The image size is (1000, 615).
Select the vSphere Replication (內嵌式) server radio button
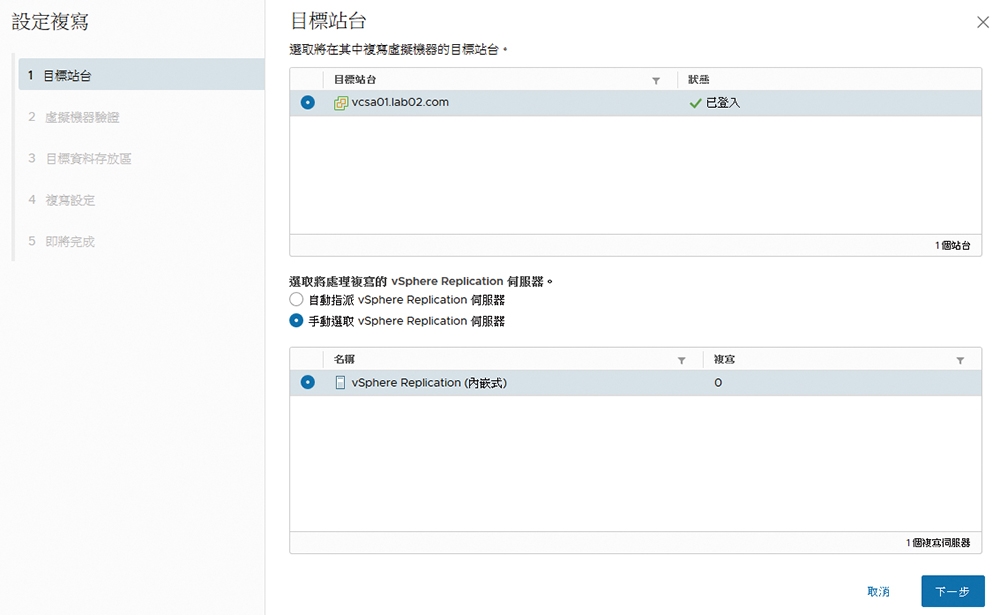pyautogui.click(x=307, y=382)
